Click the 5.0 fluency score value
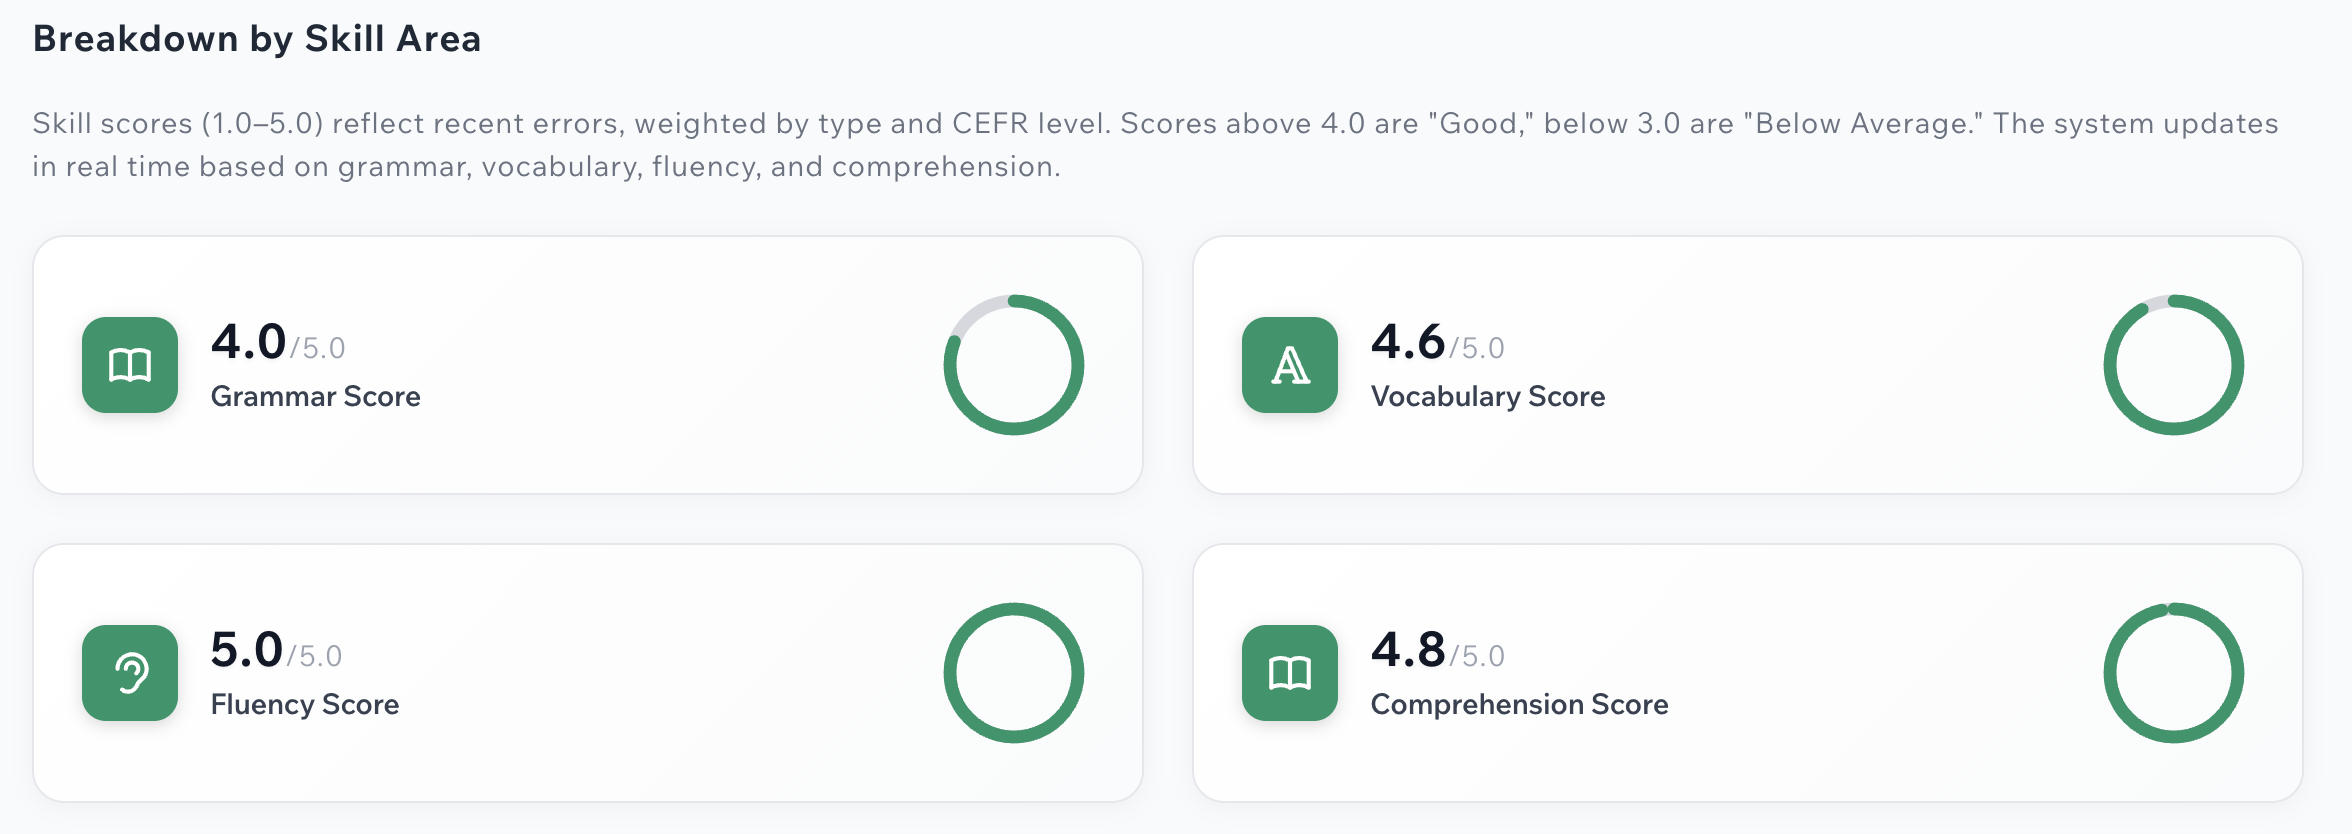 pyautogui.click(x=247, y=650)
